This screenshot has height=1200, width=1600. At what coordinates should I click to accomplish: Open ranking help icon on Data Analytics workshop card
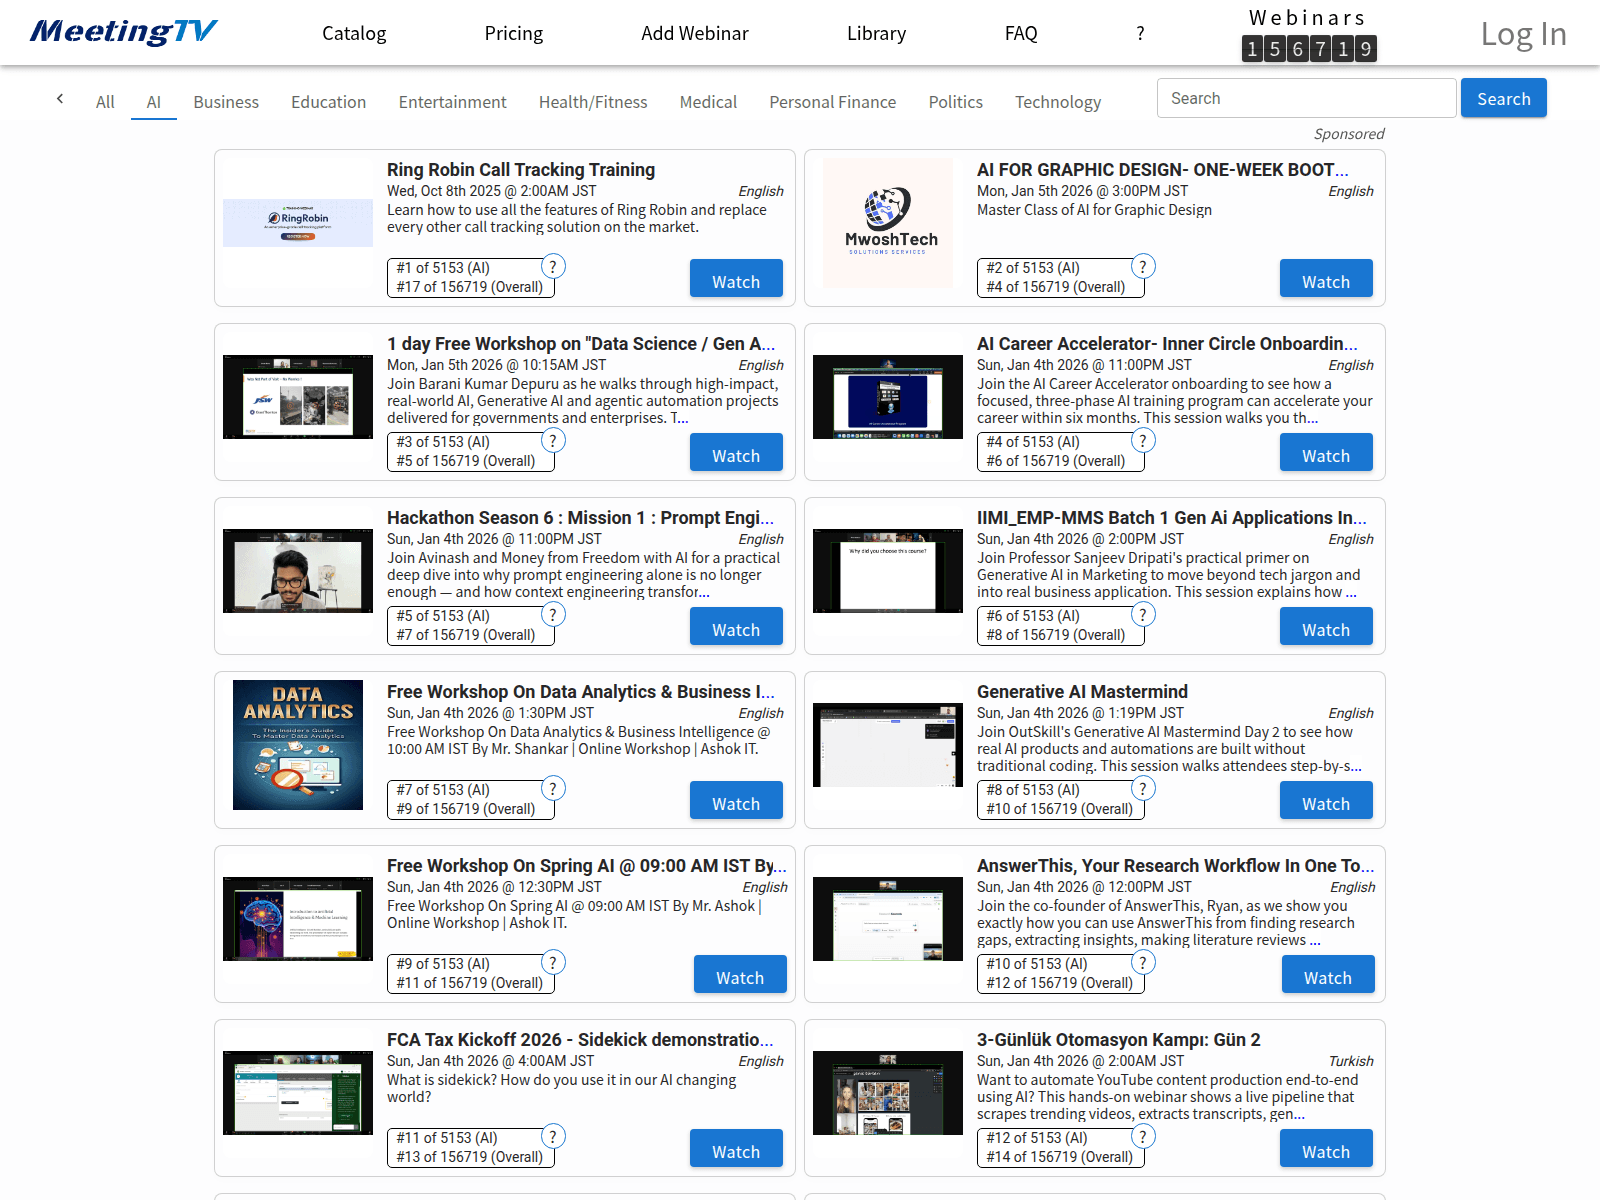coord(553,788)
